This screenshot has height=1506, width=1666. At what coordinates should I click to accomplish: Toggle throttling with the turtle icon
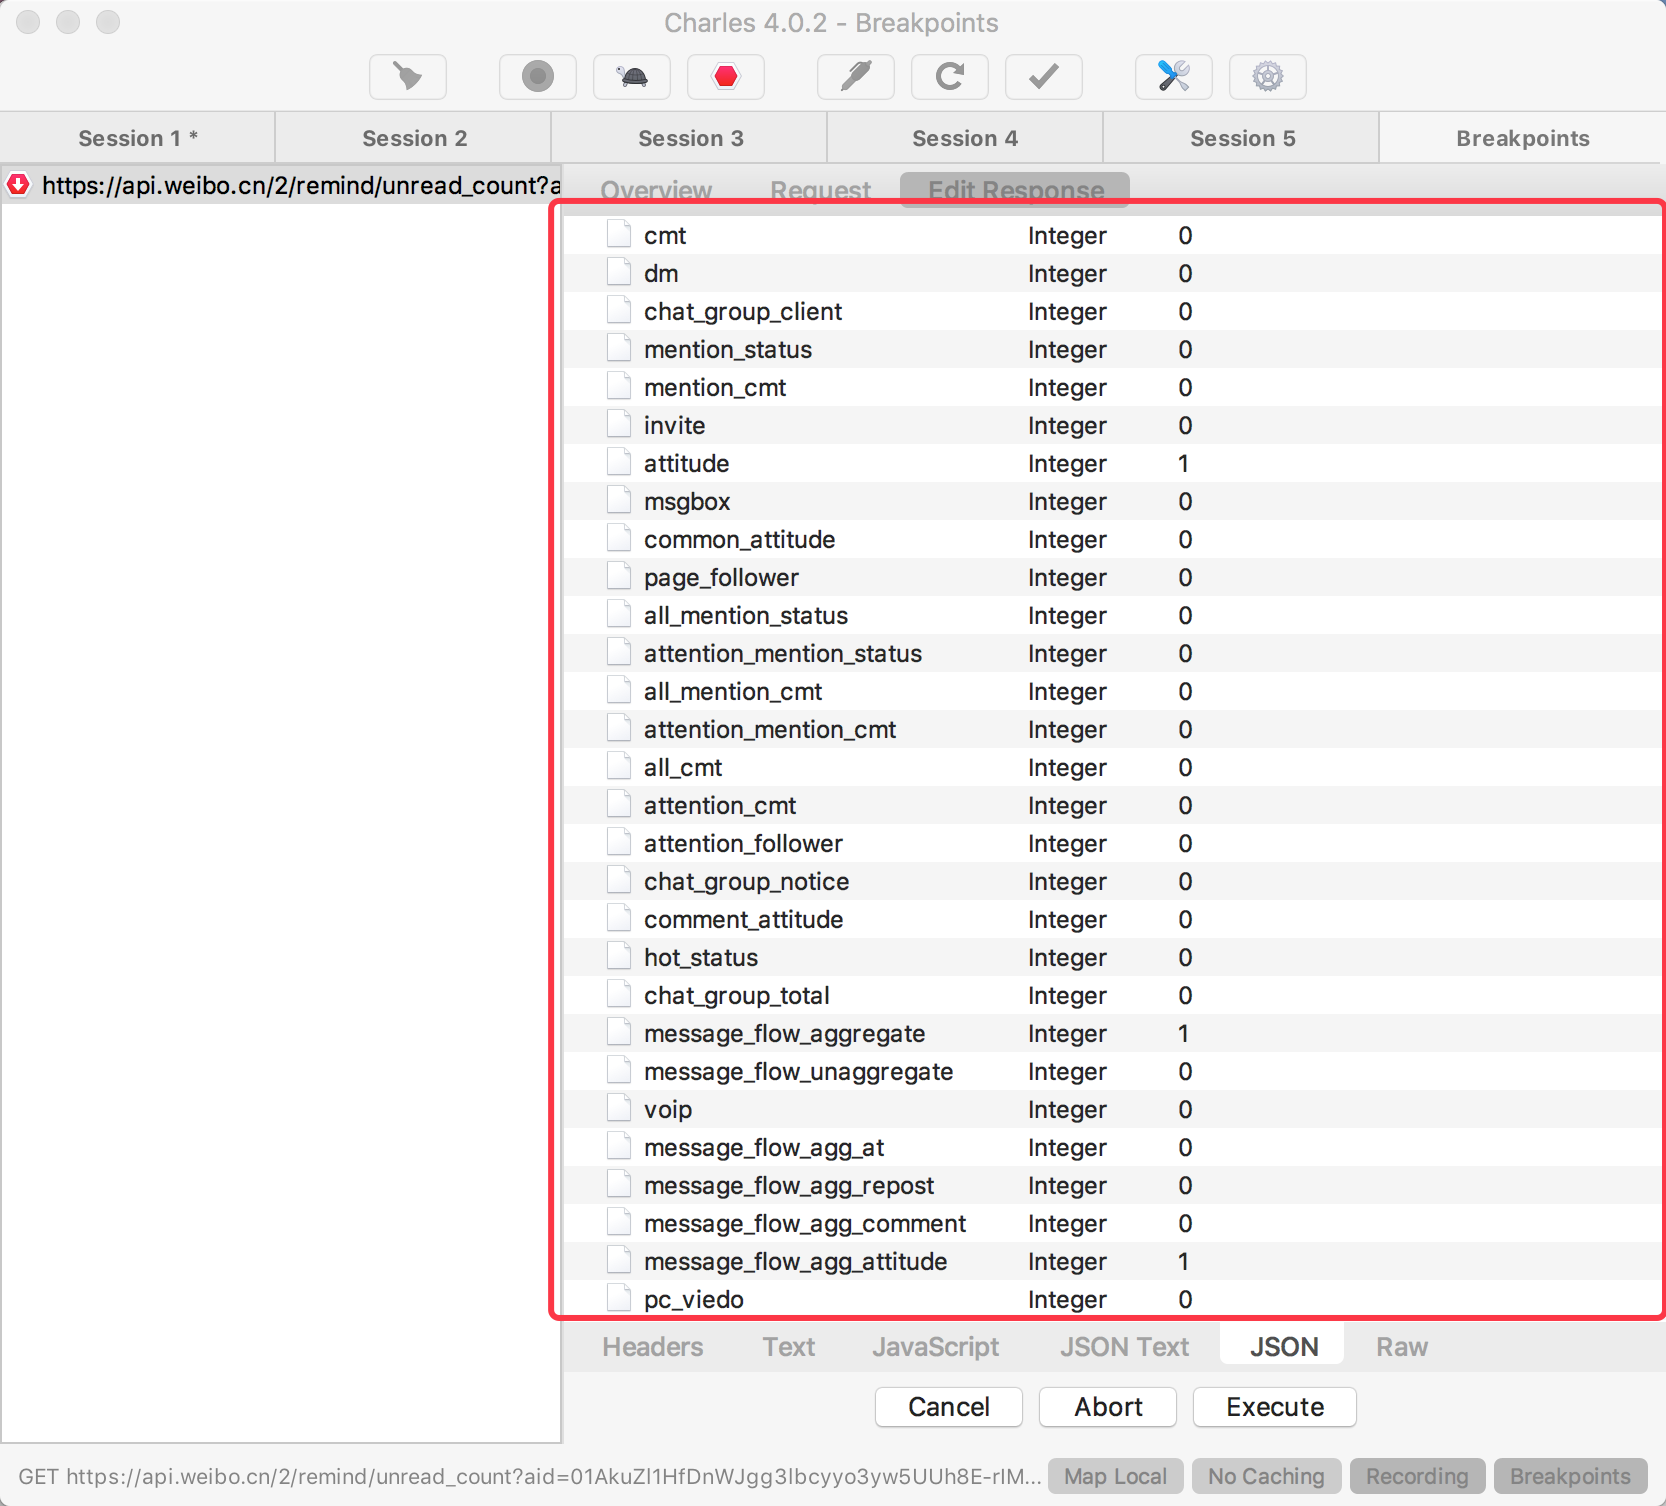pos(632,77)
